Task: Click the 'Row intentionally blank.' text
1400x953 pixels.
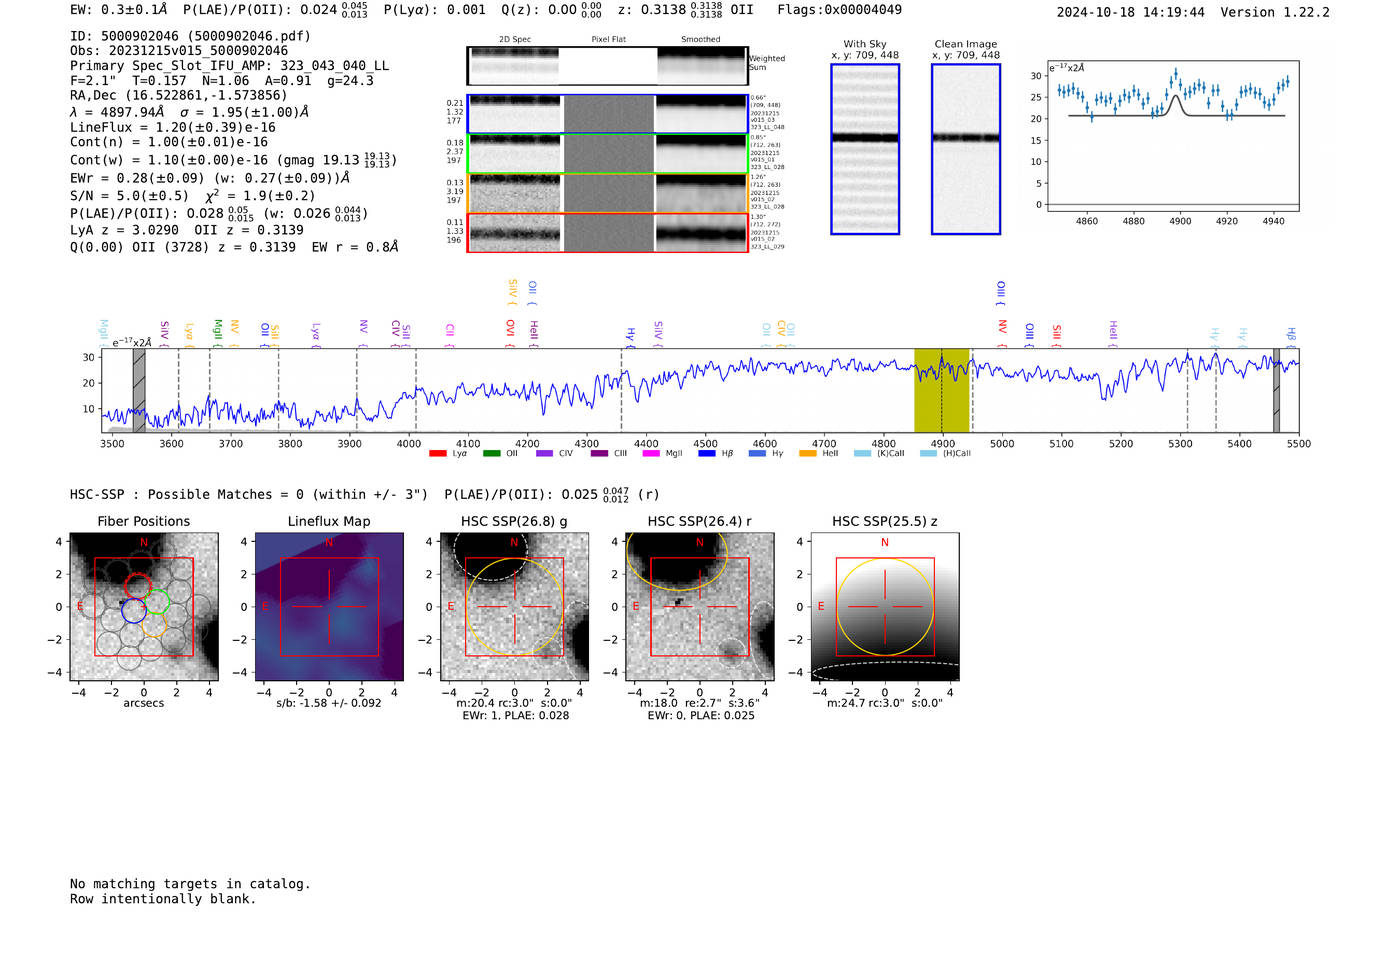Action: [163, 899]
